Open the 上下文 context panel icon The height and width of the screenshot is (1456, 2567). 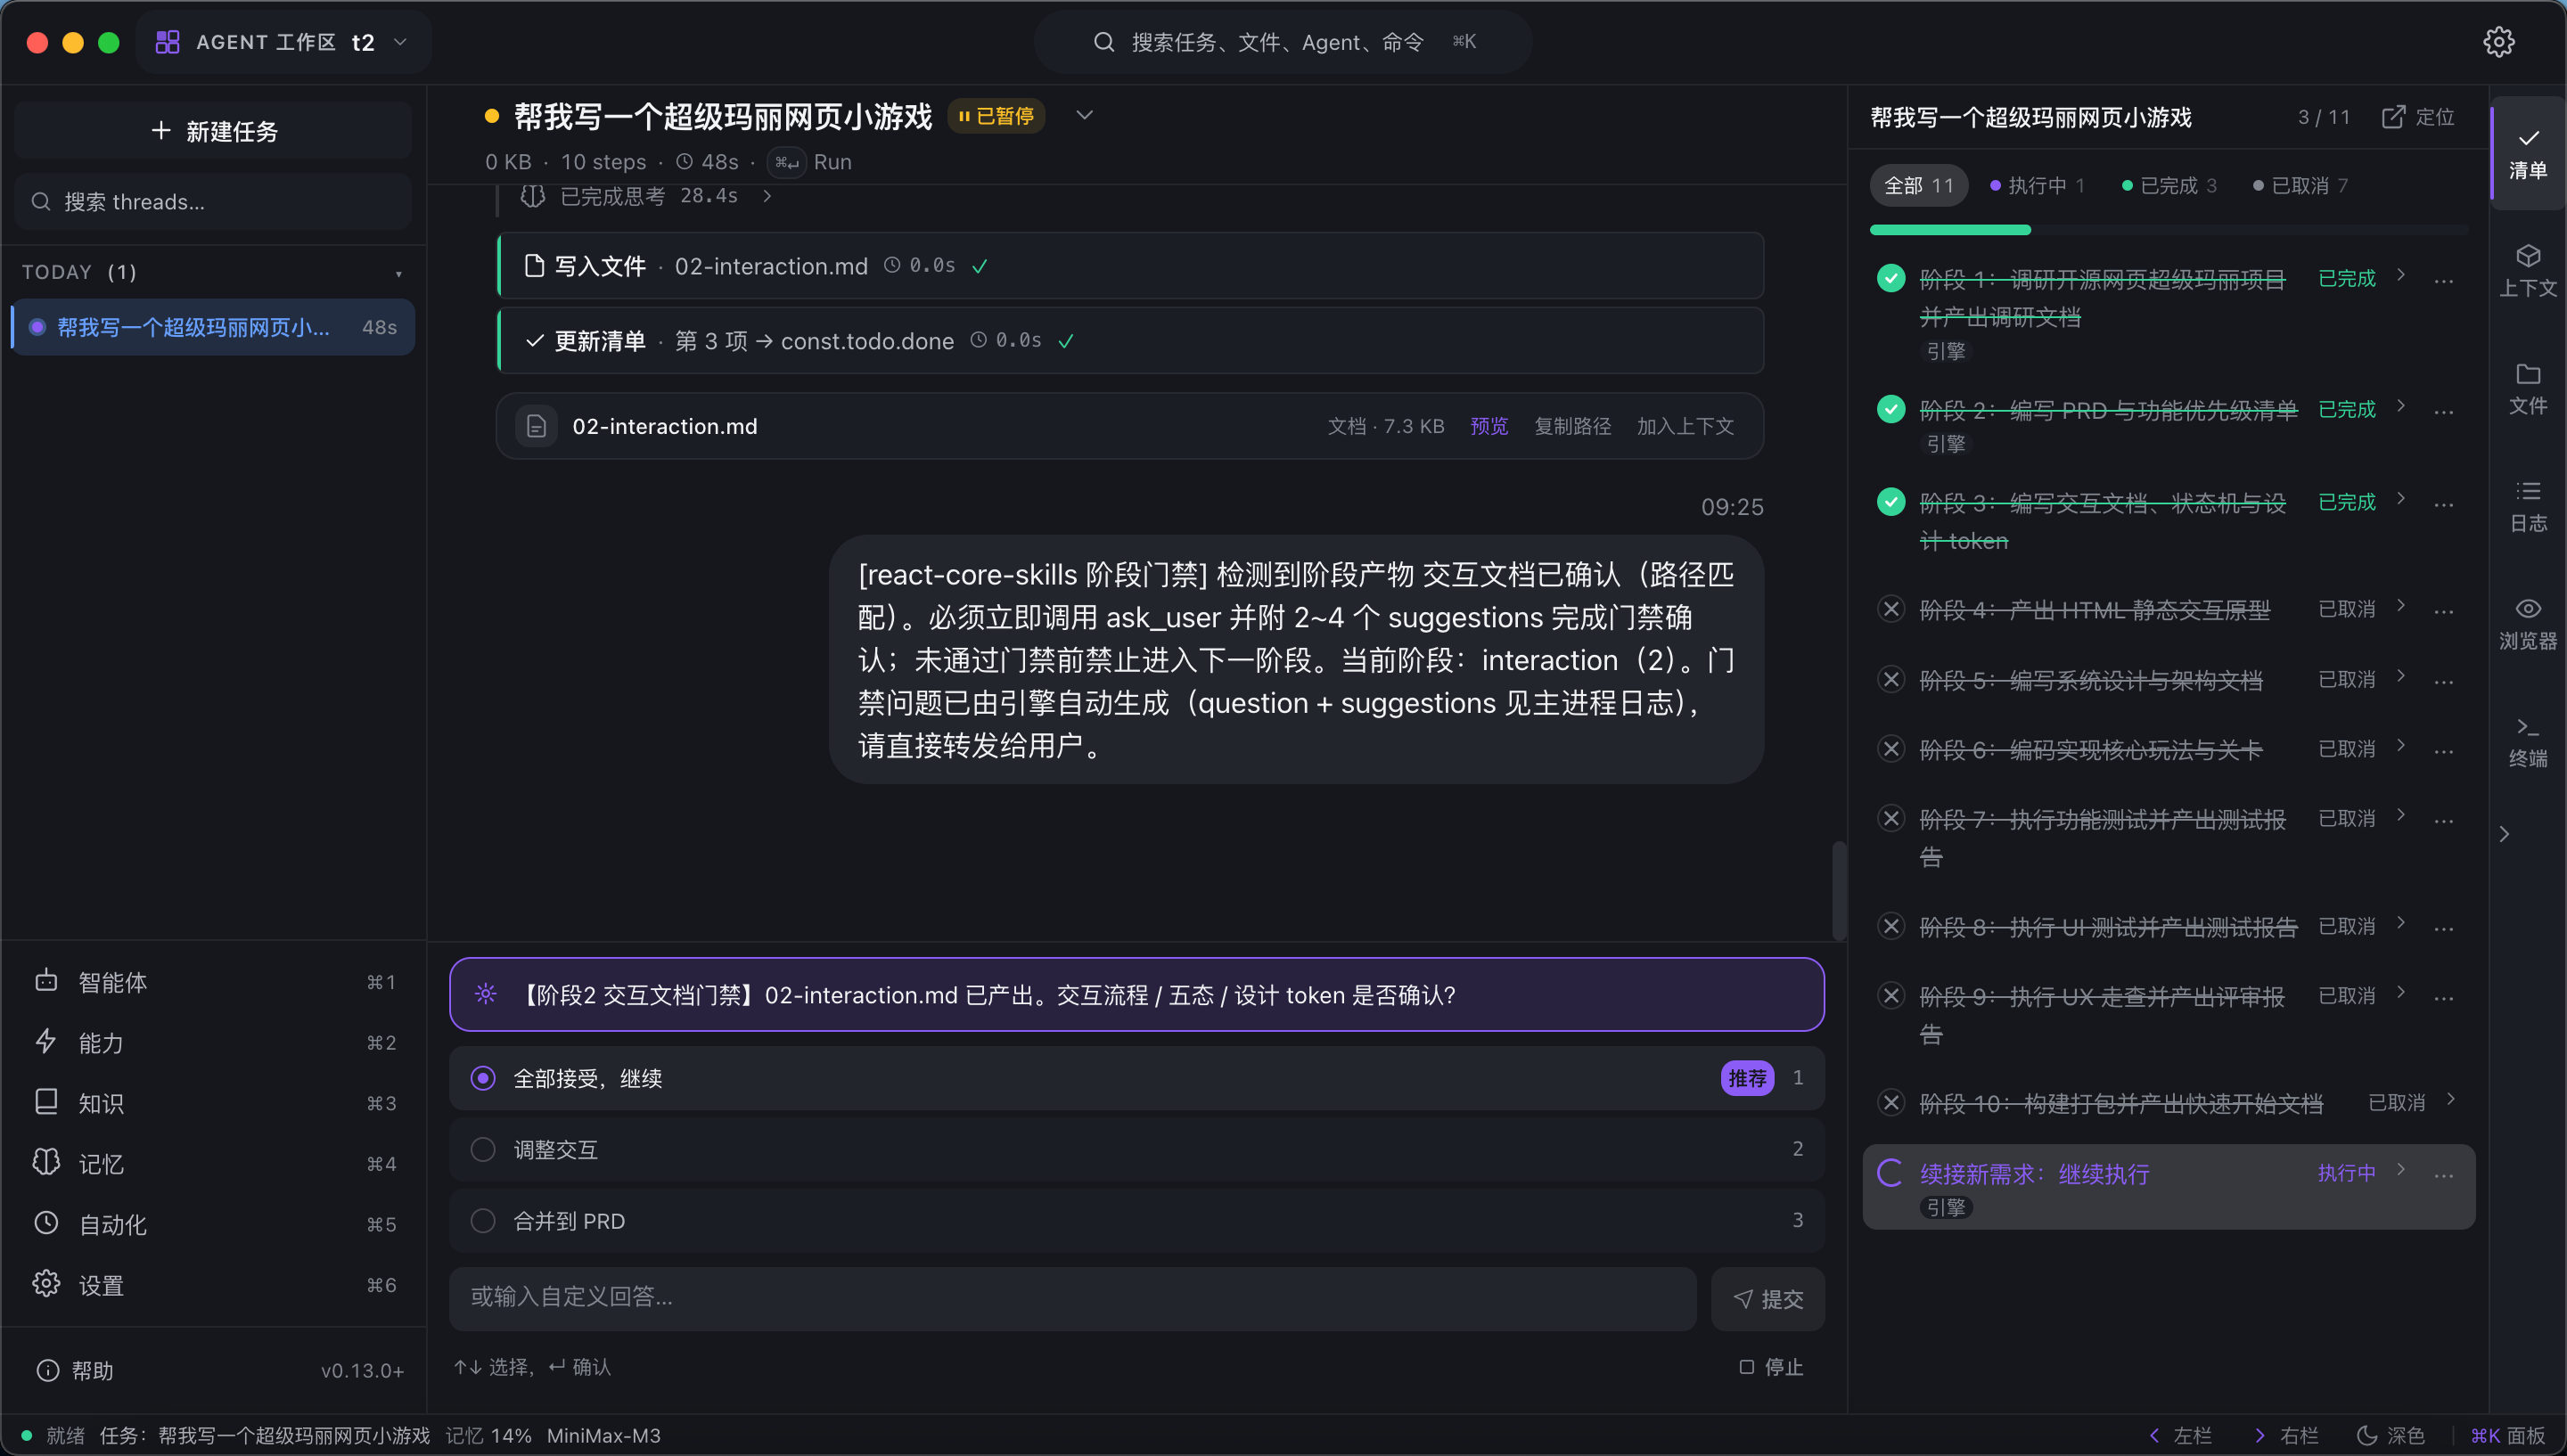(x=2528, y=270)
